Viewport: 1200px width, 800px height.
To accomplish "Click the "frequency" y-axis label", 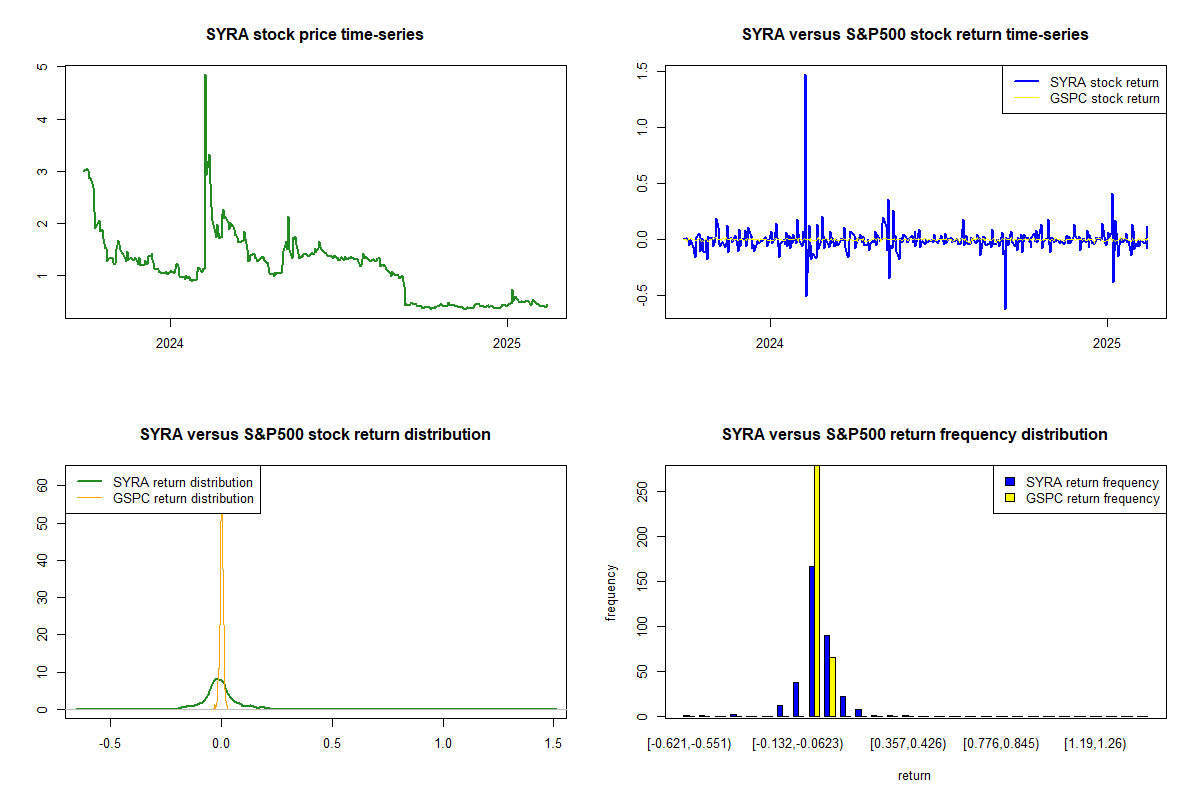I will point(611,592).
